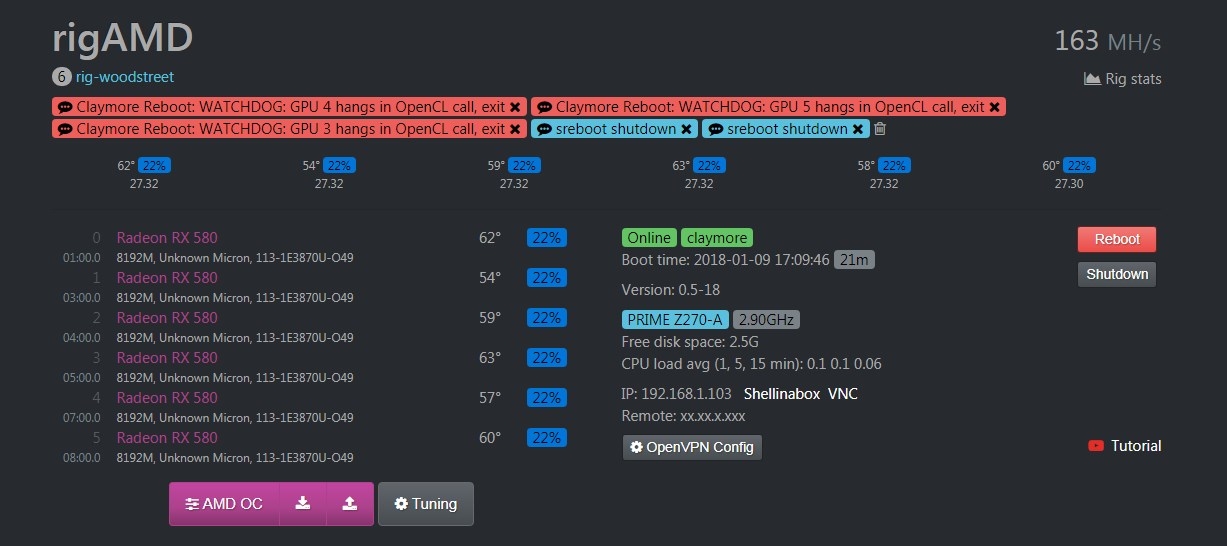Viewport: 1227px width, 546px height.
Task: Click the 22% fan badge in GPU 1 list row
Action: tap(546, 278)
